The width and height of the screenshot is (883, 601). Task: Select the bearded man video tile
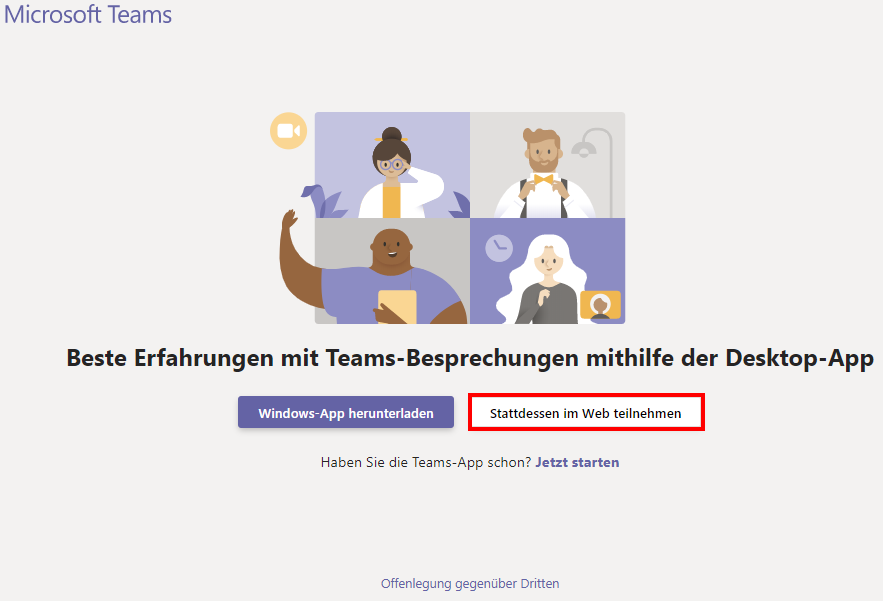(x=547, y=165)
